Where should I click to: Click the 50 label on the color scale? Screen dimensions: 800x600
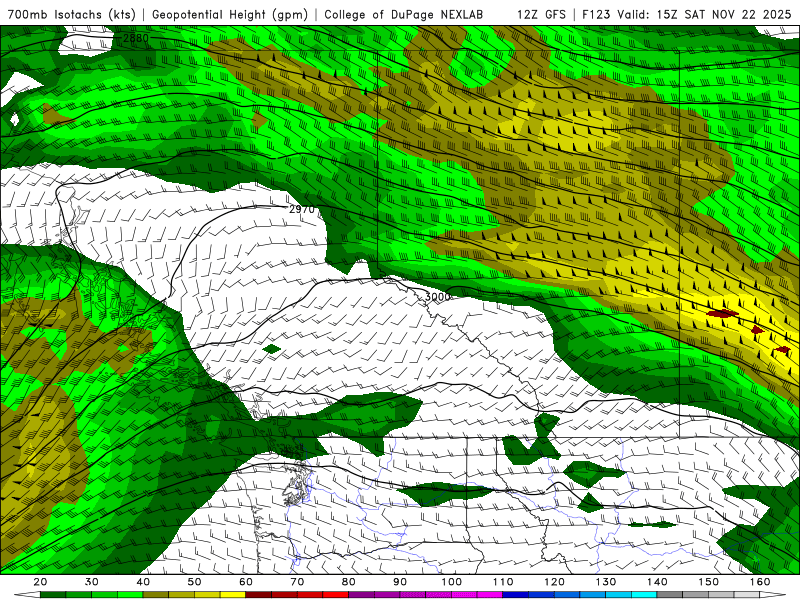(194, 582)
